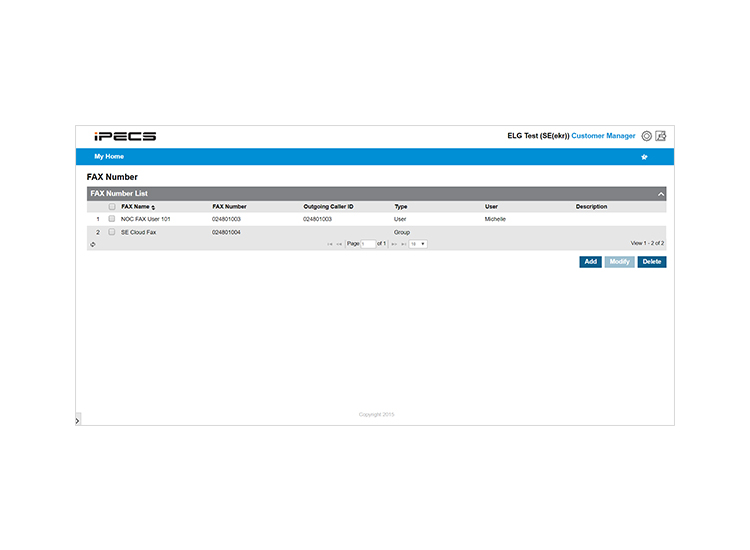Open the settings gear icon in header
The height and width of the screenshot is (550, 750).
[646, 136]
